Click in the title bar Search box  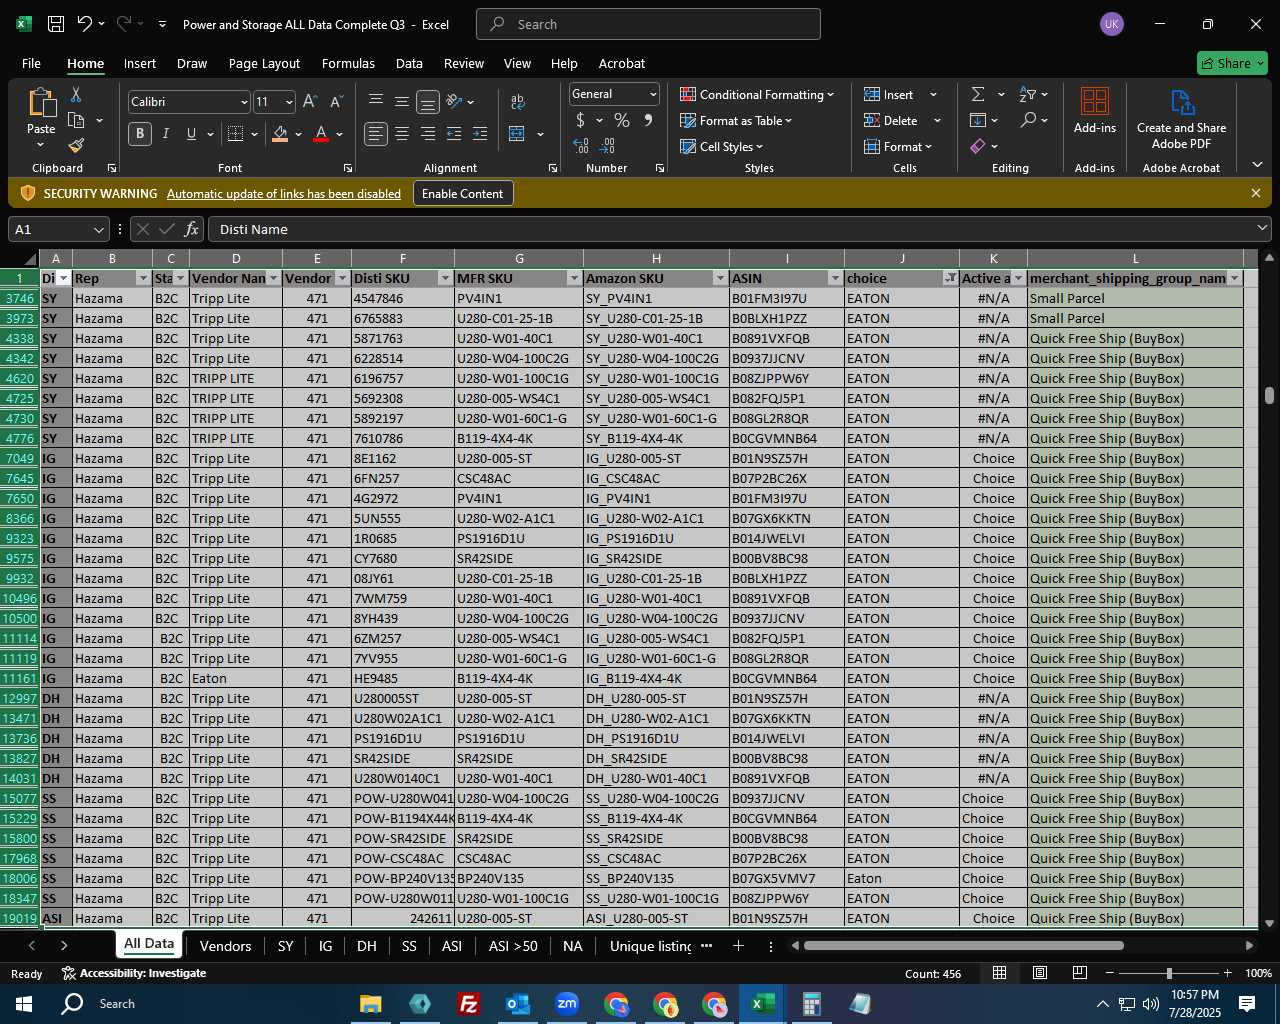(648, 24)
